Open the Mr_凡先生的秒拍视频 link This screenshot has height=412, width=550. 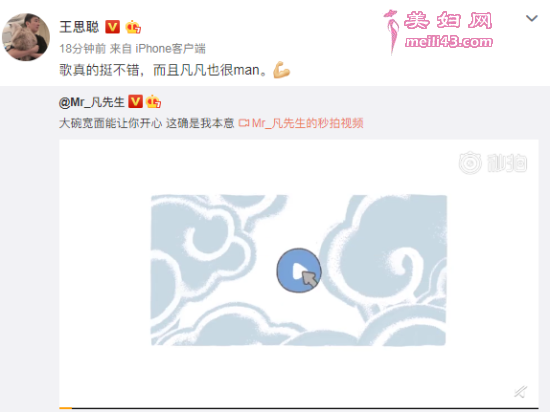(308, 123)
